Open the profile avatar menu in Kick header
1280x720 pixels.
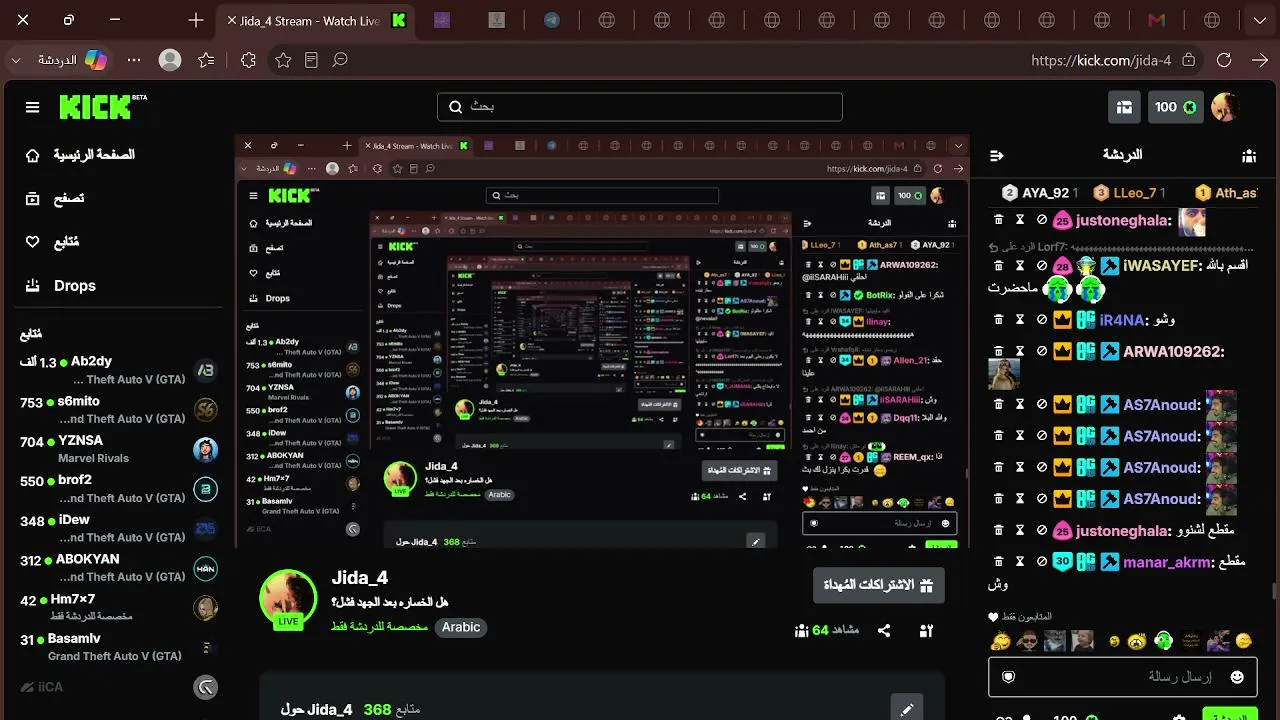tap(1225, 107)
